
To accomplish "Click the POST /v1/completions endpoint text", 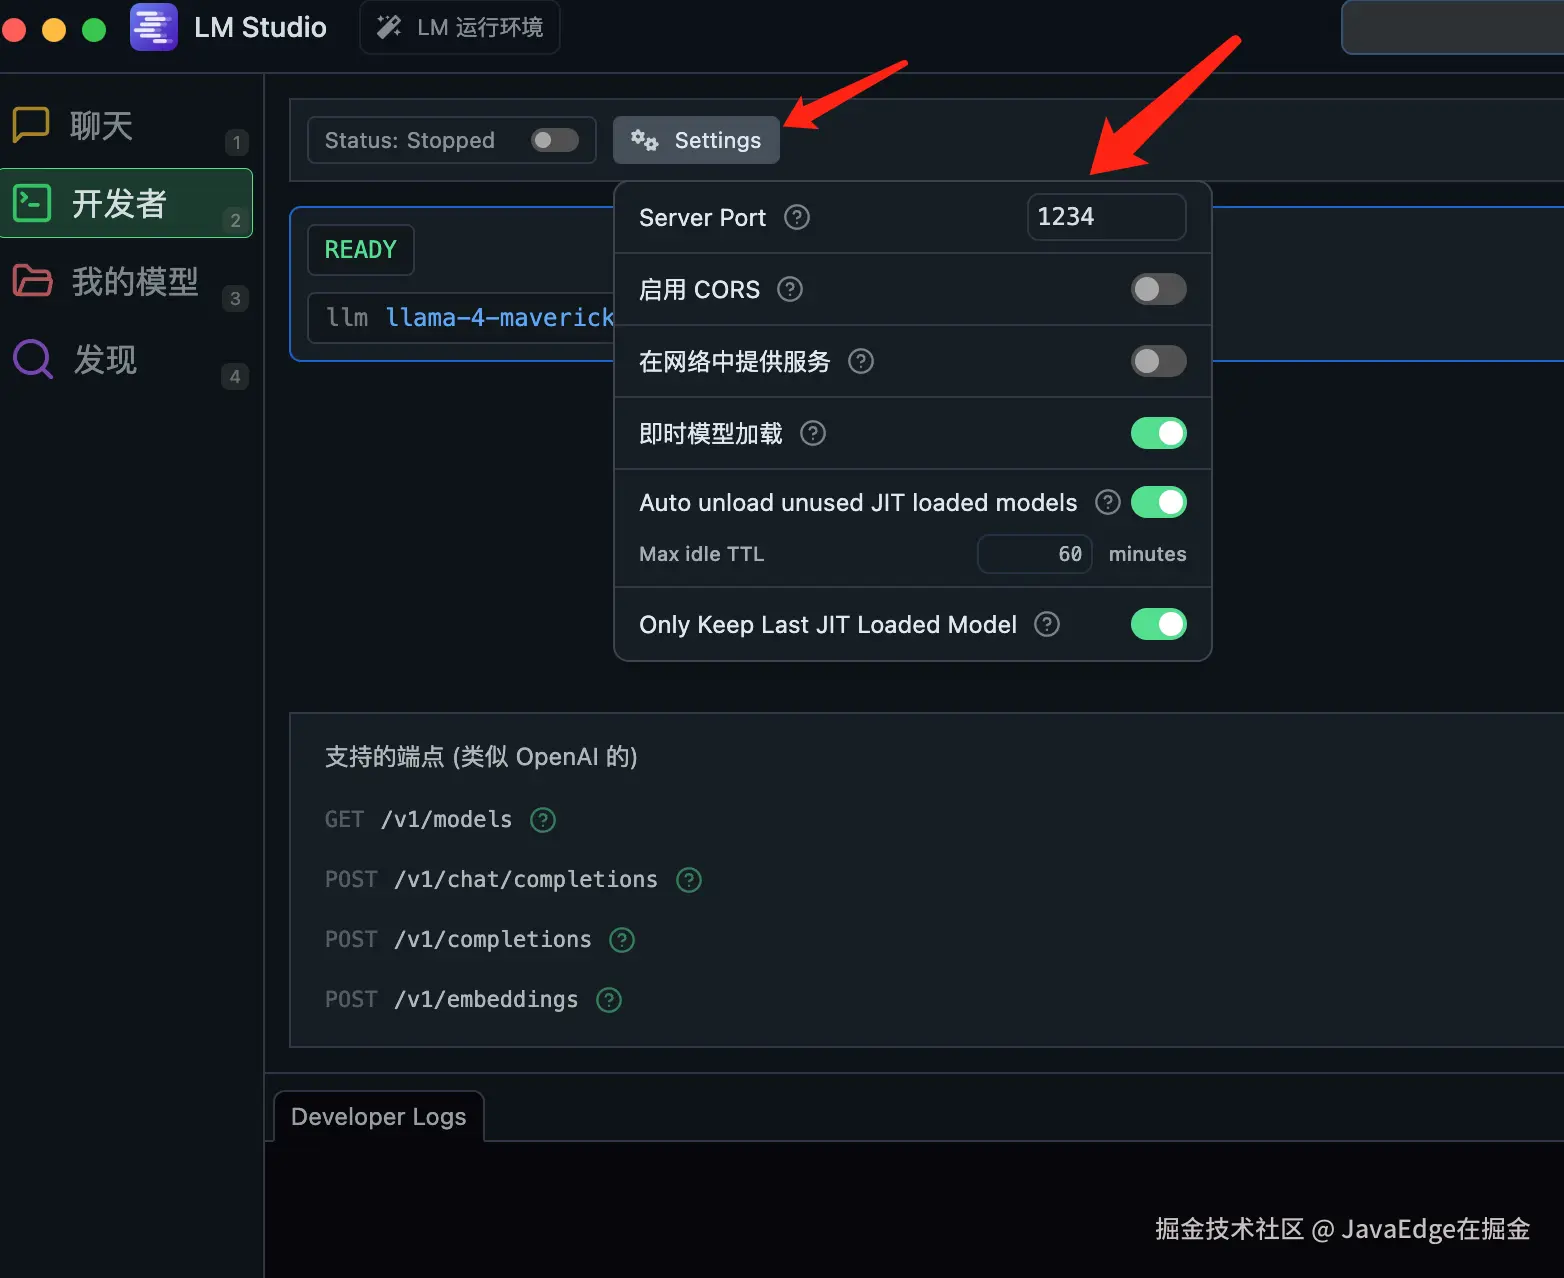I will tap(458, 940).
